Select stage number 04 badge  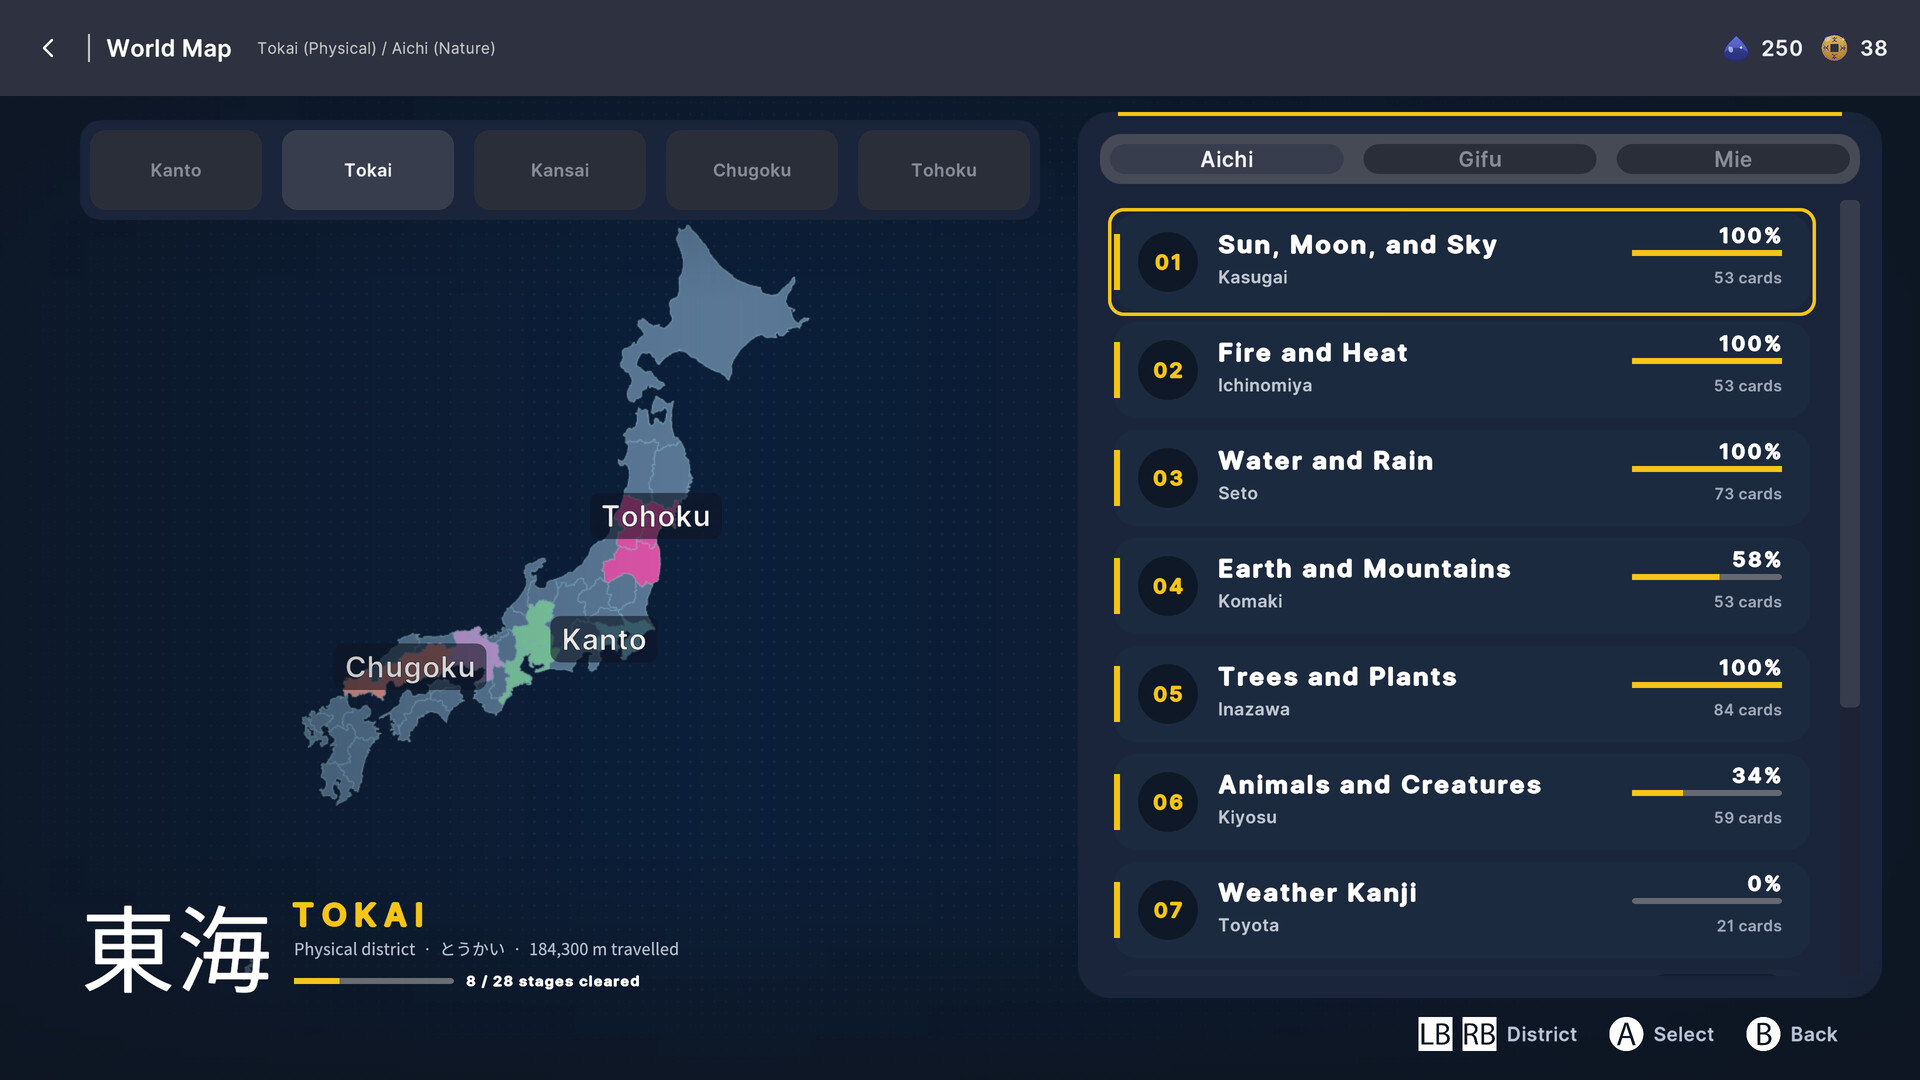(x=1168, y=586)
